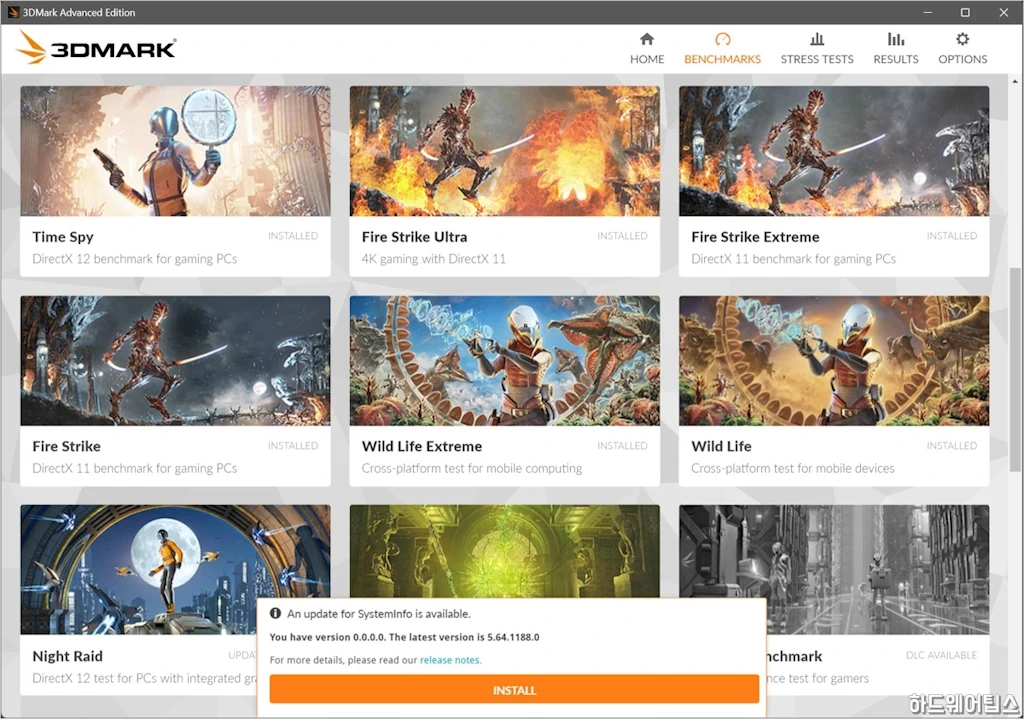Click '4K gaming with DirectX 11' description
Screen dimensions: 1024x719
pyautogui.click(x=434, y=259)
